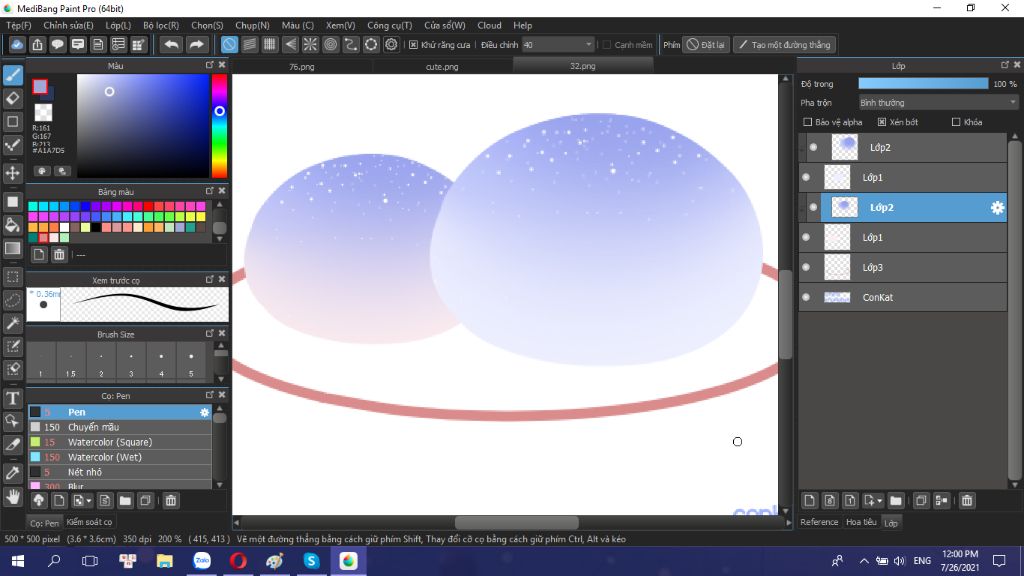Turn snap off with circle-slash icon
1024x576 pixels.
click(229, 44)
